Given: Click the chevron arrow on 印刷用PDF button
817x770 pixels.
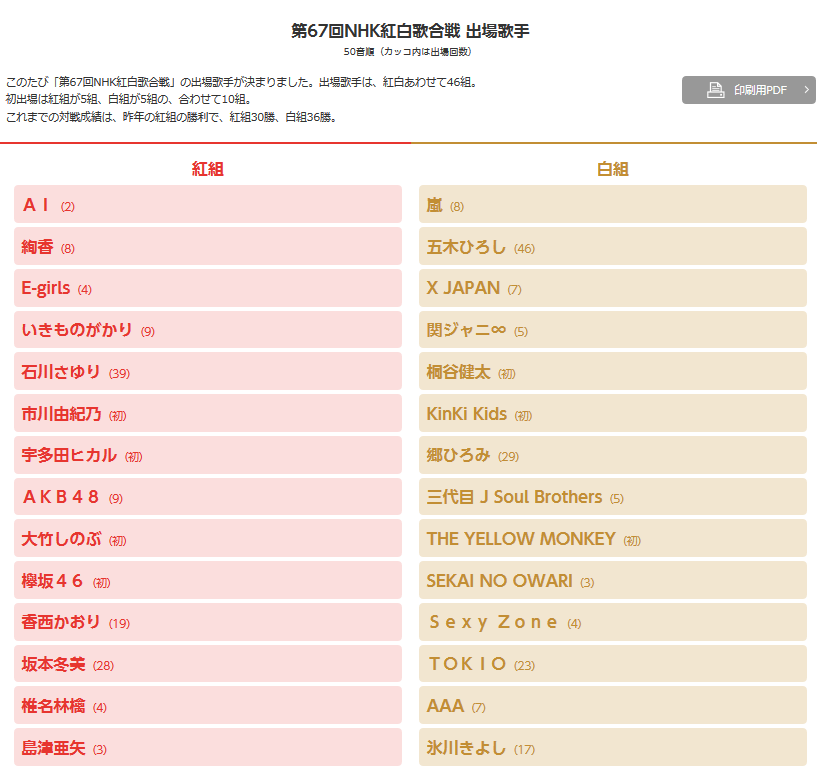Looking at the screenshot, I should (807, 90).
